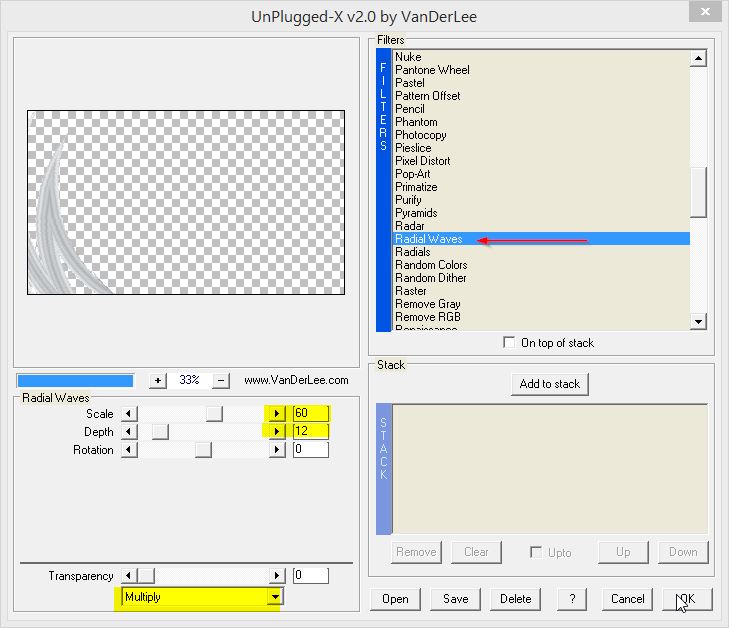The image size is (729, 628).
Task: Select the Phantom filter
Action: click(x=416, y=122)
